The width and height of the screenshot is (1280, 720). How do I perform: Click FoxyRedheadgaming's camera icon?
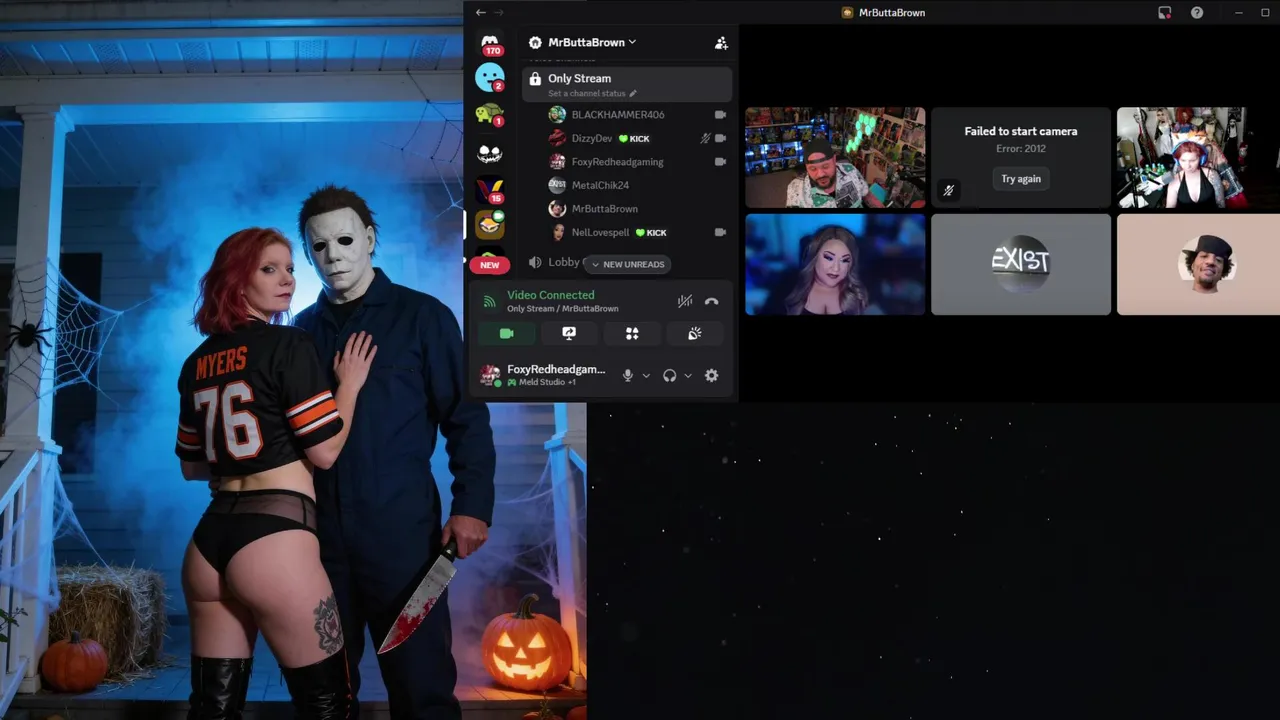(720, 162)
